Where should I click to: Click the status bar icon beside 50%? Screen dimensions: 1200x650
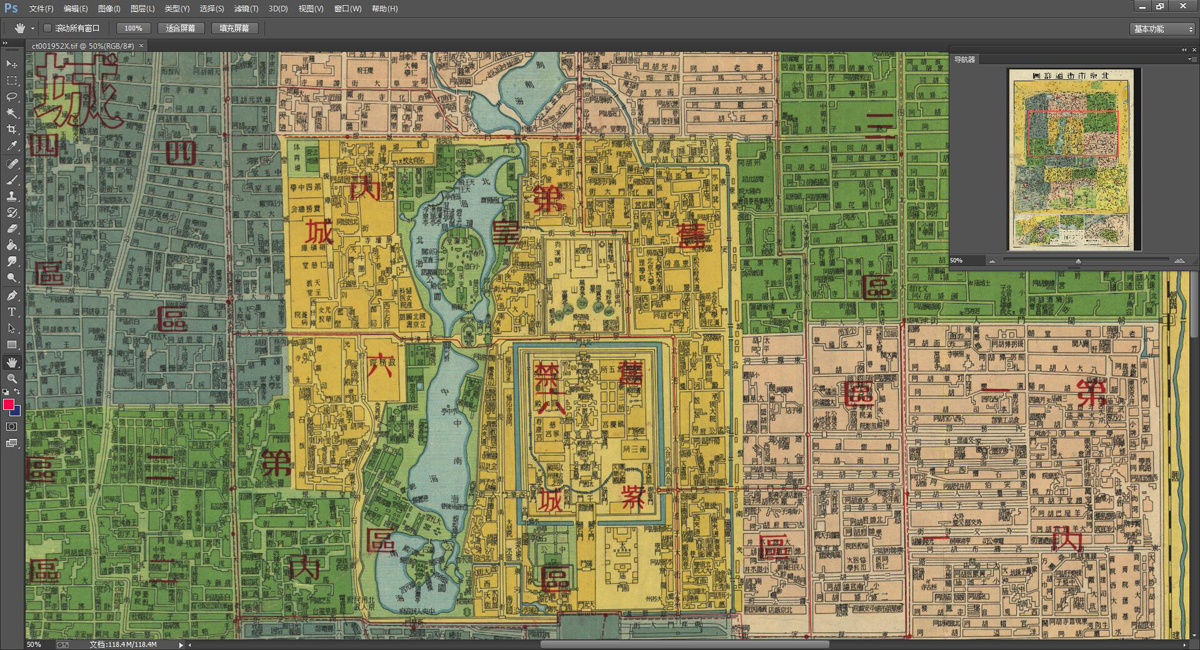tap(63, 645)
